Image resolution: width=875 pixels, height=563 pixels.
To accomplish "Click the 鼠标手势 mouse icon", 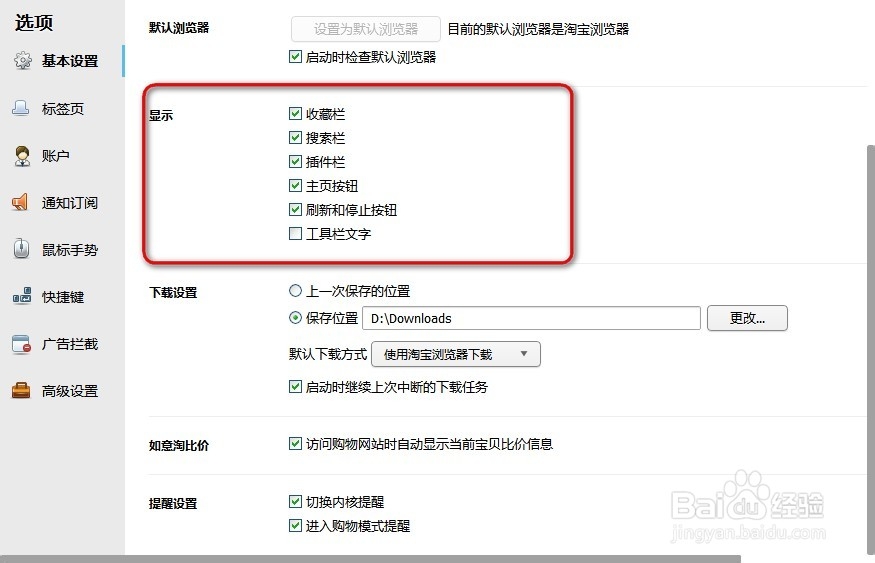I will pyautogui.click(x=22, y=250).
